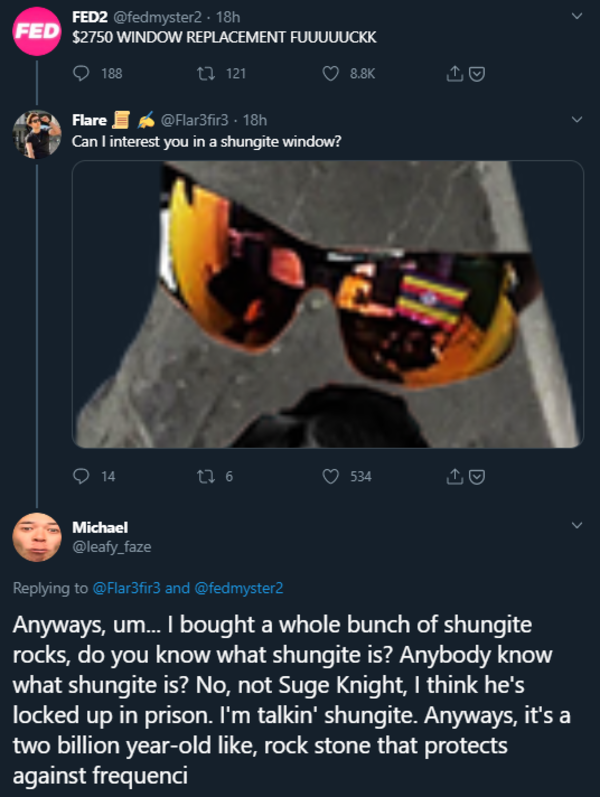Open Flare's profile avatar
The height and width of the screenshot is (797, 600).
pos(36,133)
